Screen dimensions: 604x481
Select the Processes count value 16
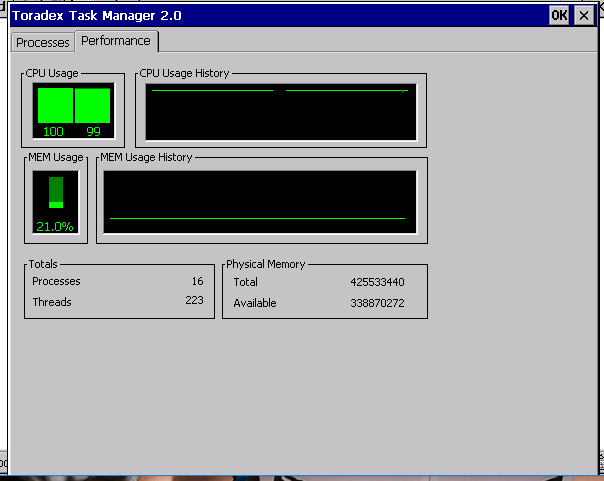pos(197,281)
